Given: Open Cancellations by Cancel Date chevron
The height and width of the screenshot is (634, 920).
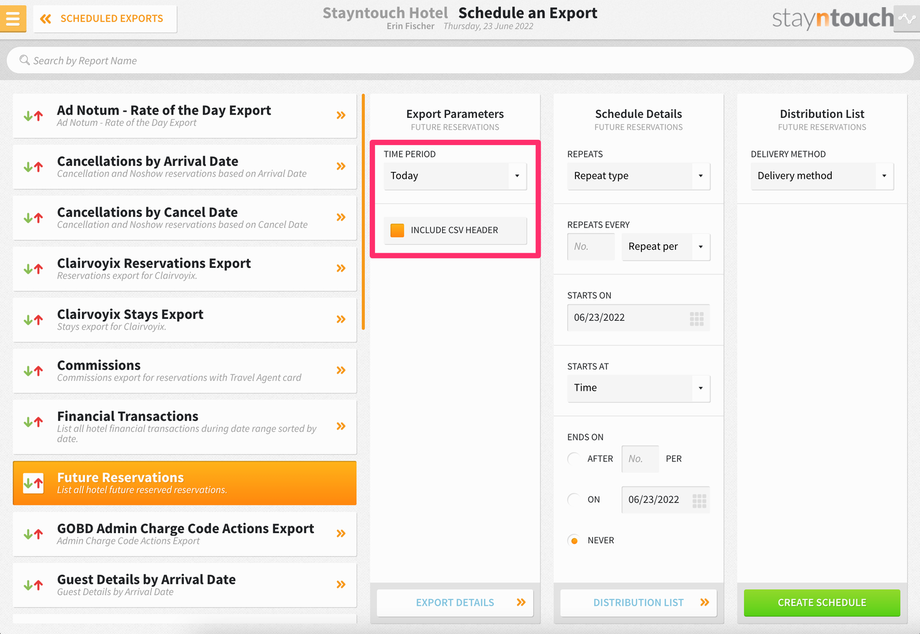Looking at the screenshot, I should coord(341,218).
